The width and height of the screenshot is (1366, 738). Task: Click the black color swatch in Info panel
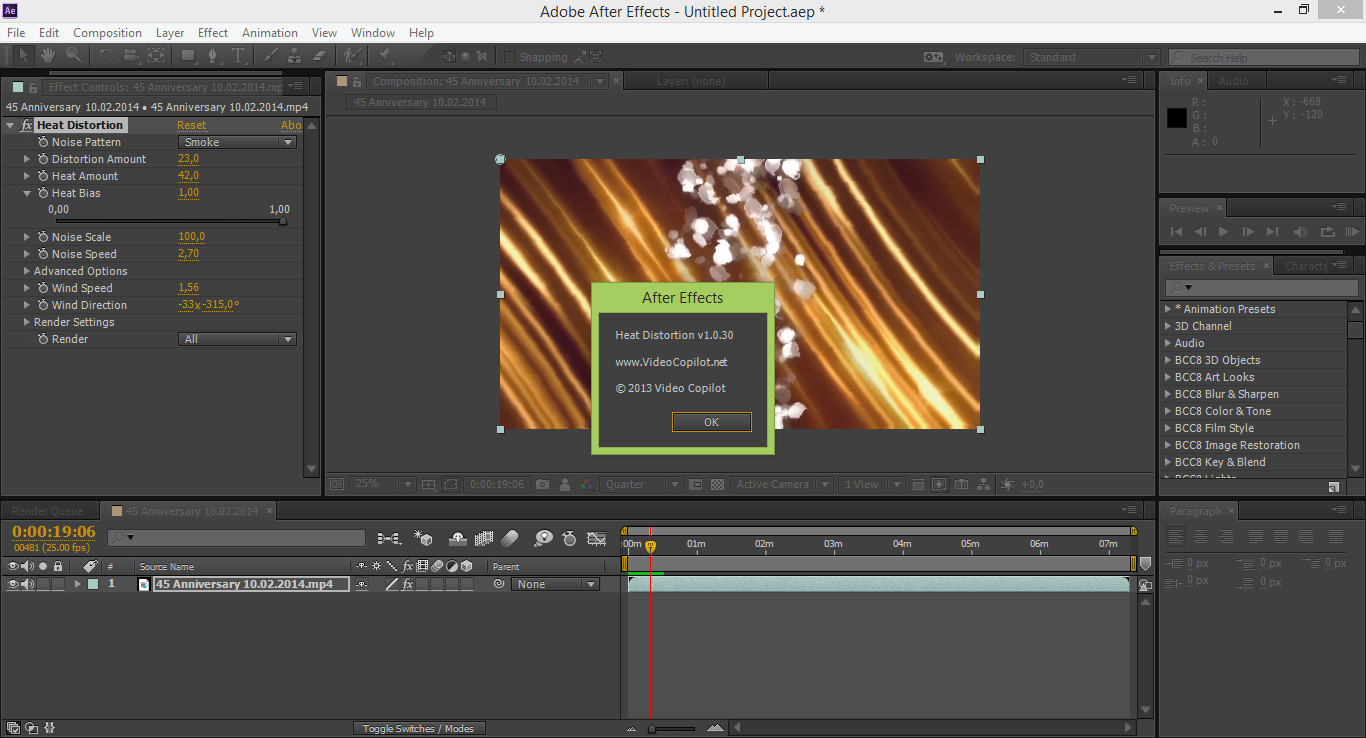tap(1177, 118)
